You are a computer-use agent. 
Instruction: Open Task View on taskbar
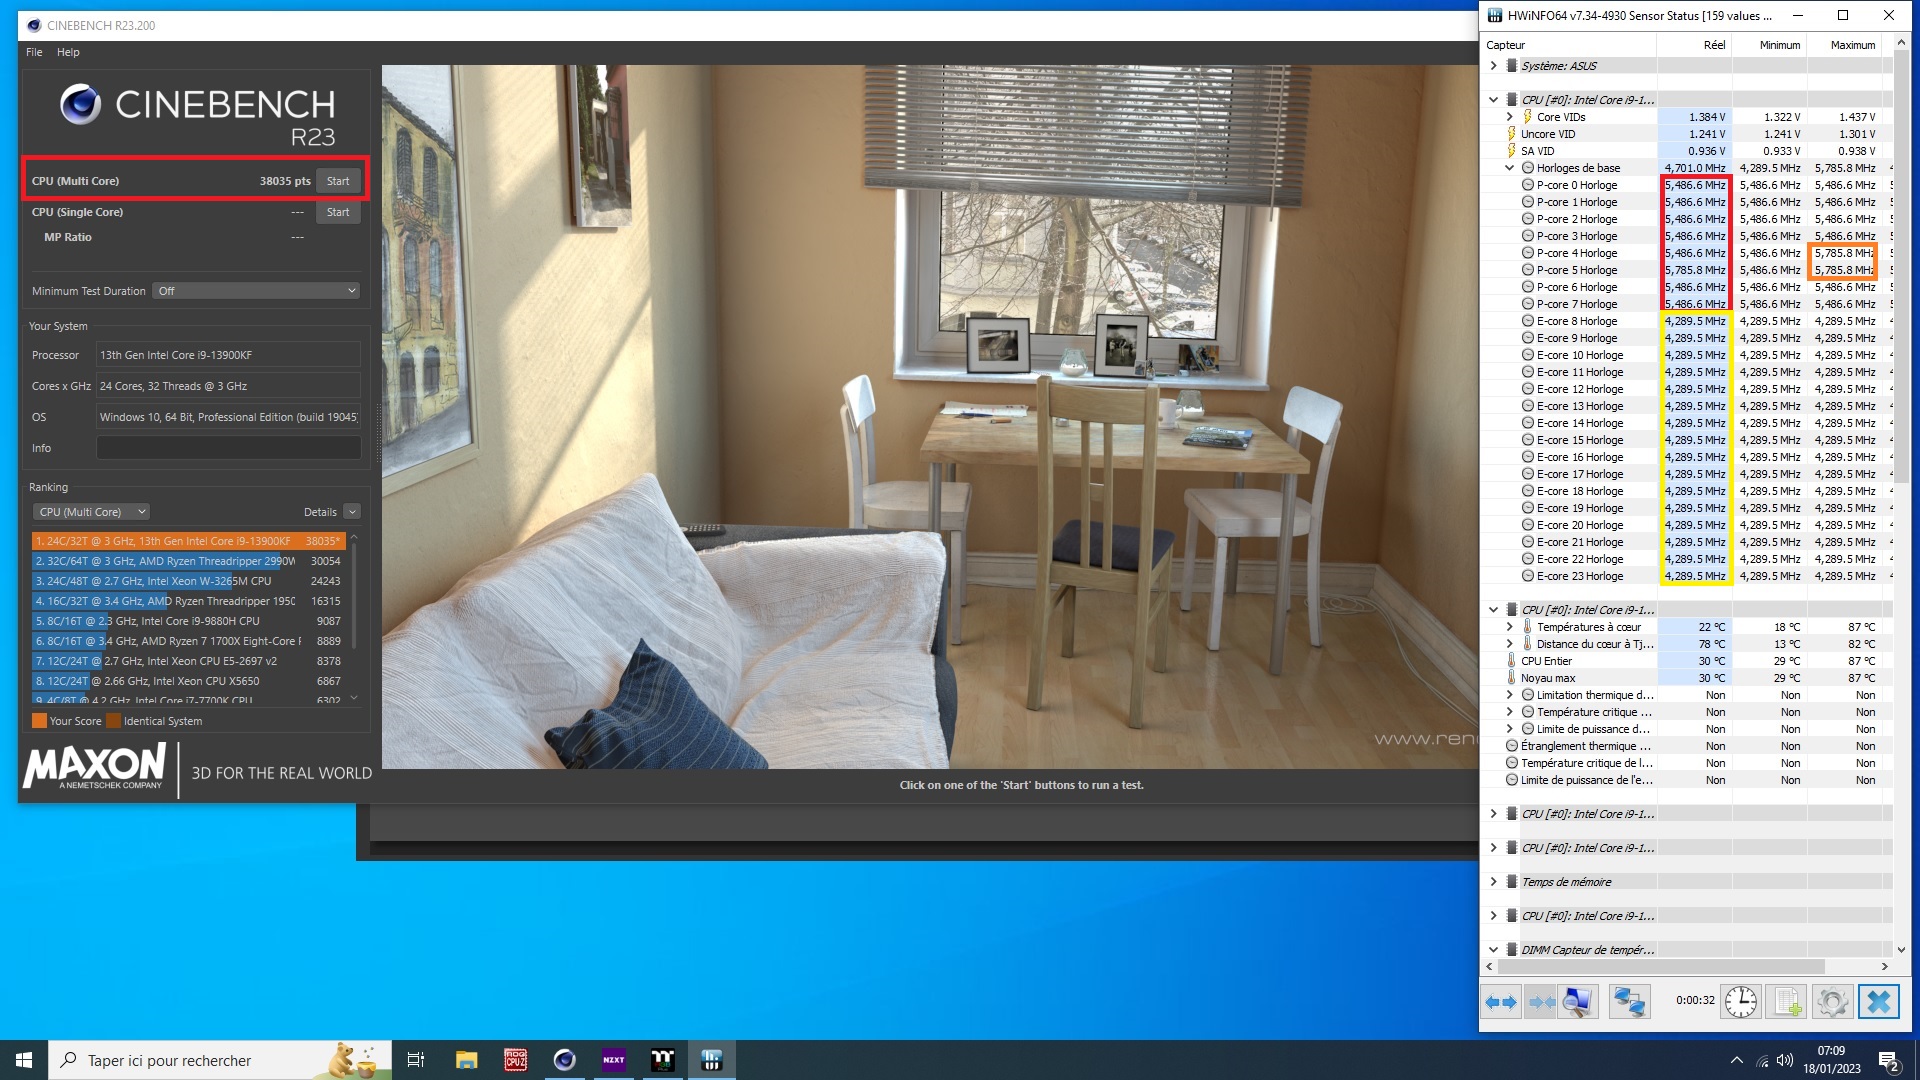tap(416, 1060)
